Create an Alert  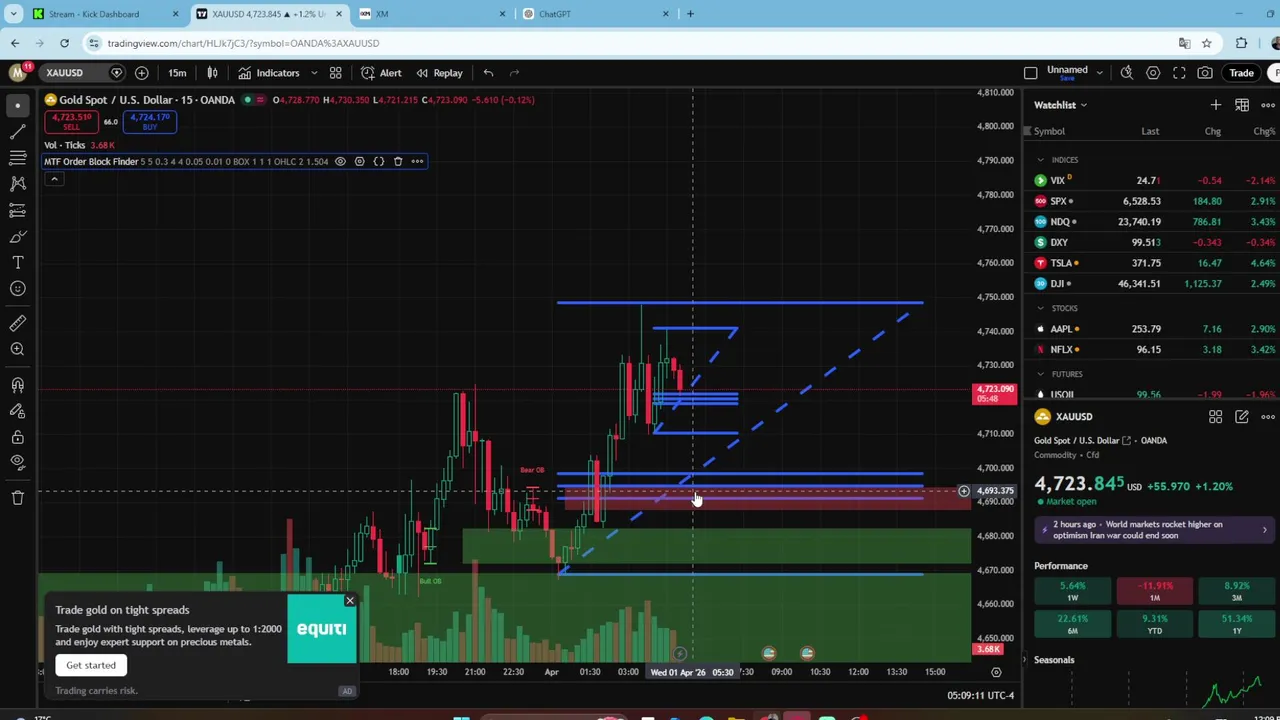pos(382,72)
